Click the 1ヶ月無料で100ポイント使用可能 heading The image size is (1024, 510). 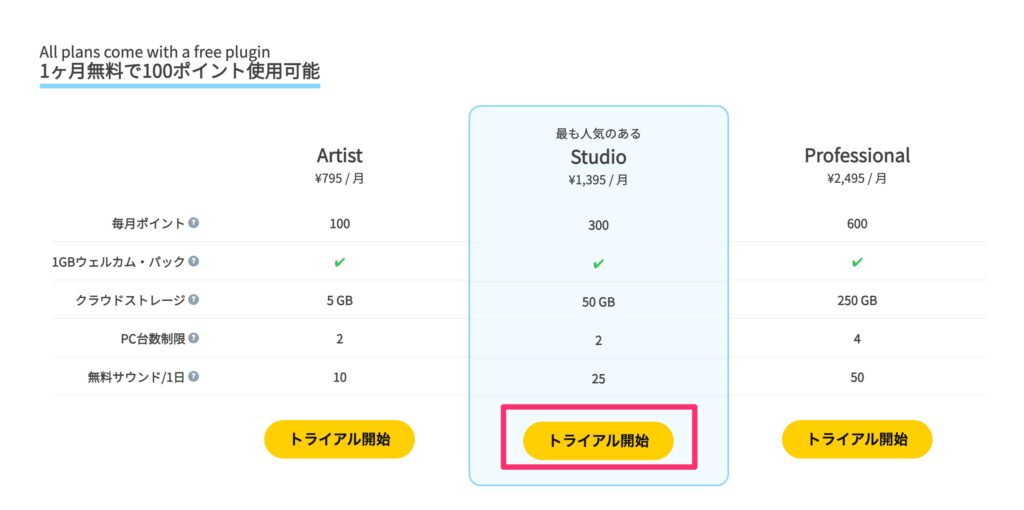[x=180, y=71]
